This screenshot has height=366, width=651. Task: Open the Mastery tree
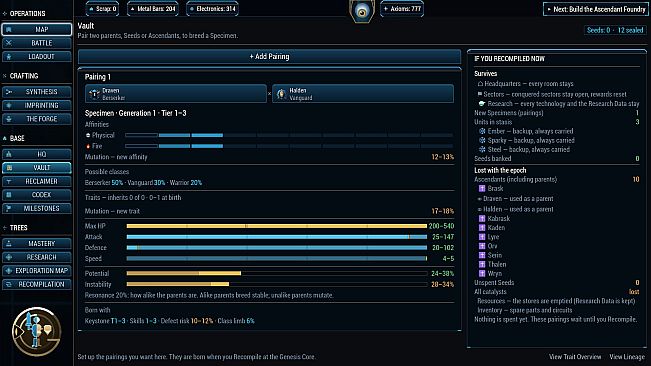[37, 244]
